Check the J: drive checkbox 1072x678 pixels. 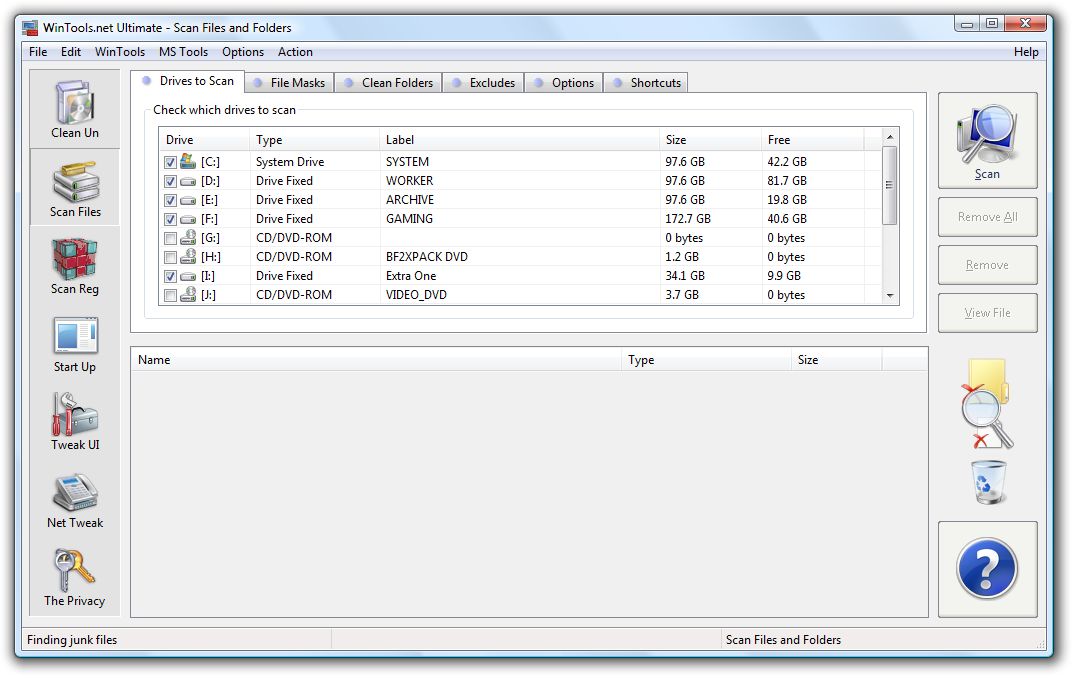(x=170, y=296)
